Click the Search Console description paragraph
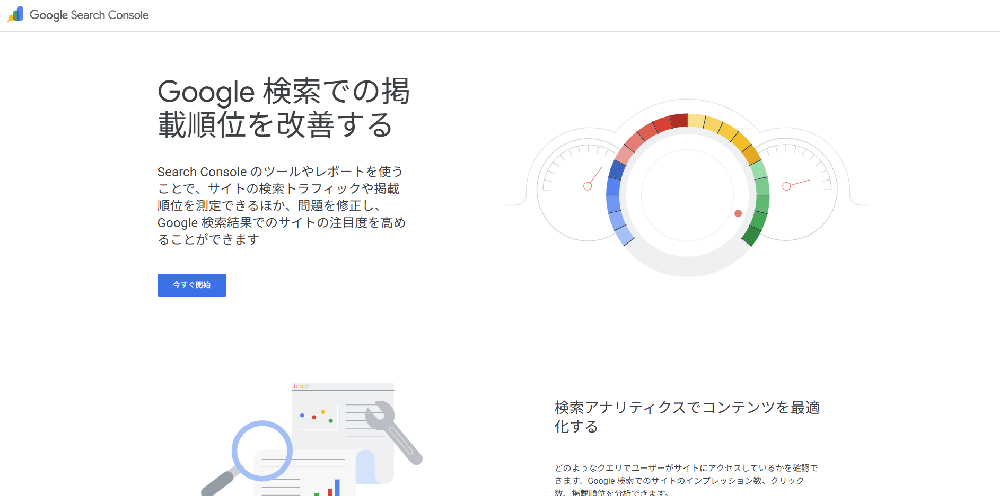The image size is (1000, 496). click(x=281, y=206)
